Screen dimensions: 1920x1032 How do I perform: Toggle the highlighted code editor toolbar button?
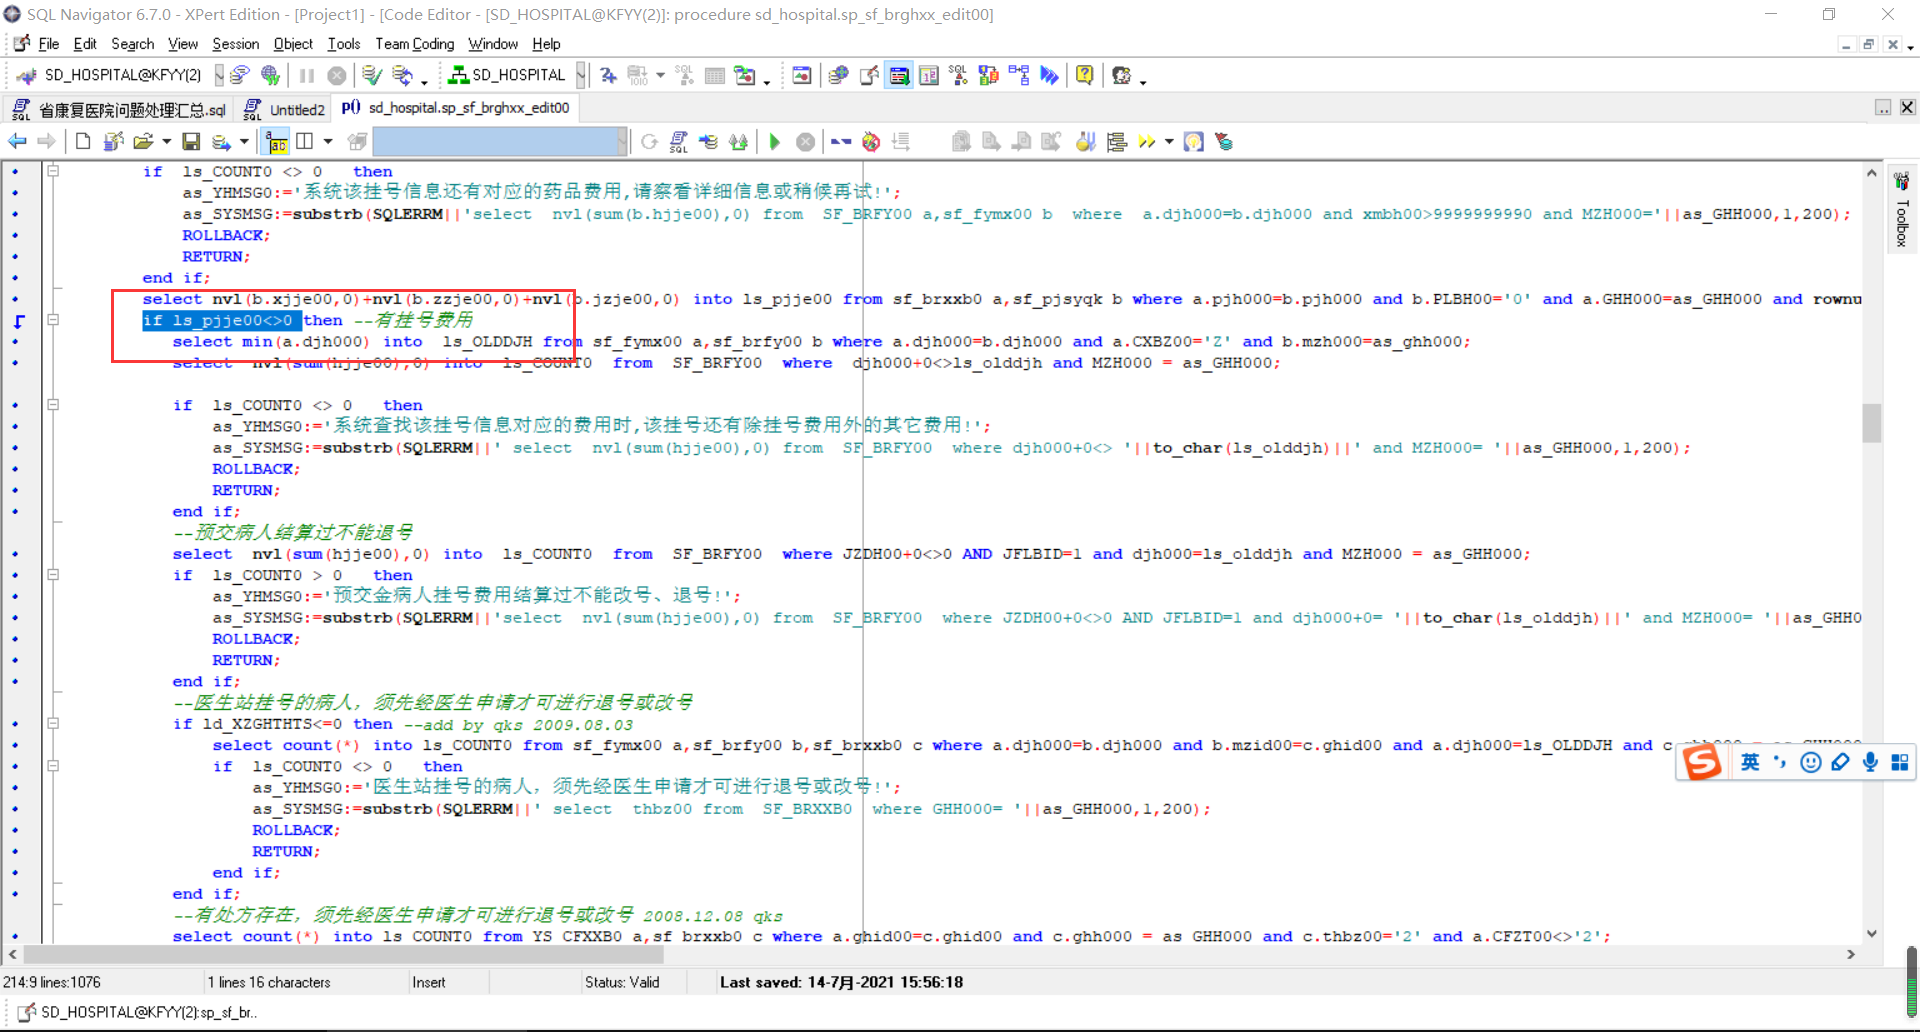[x=899, y=75]
